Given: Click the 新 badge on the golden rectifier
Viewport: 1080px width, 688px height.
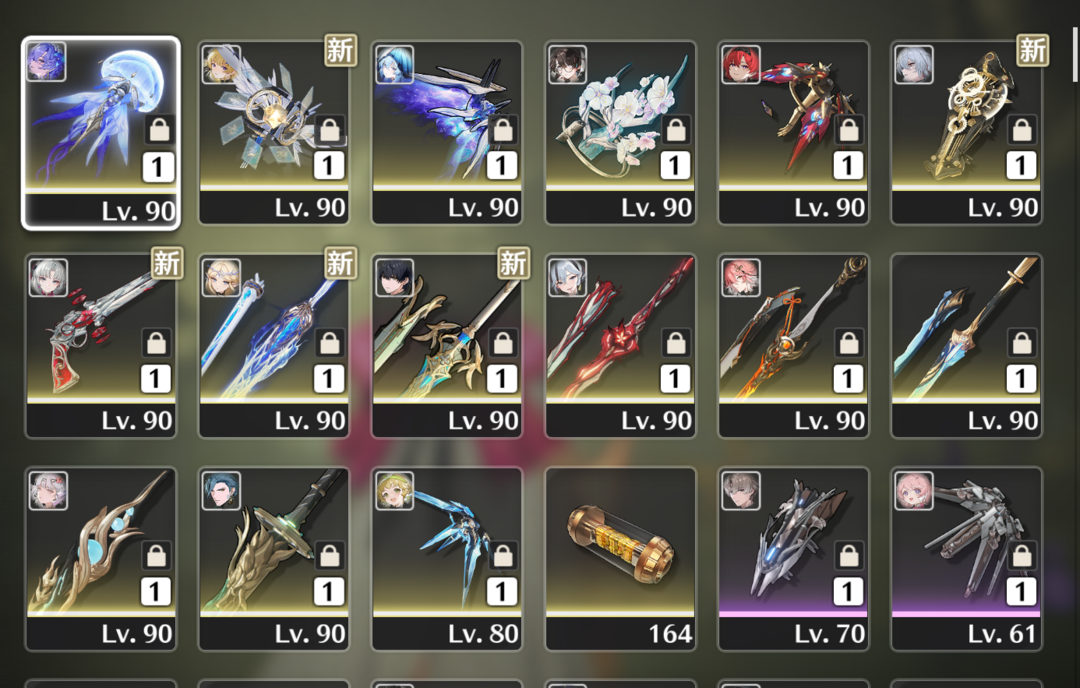Looking at the screenshot, I should (1032, 50).
